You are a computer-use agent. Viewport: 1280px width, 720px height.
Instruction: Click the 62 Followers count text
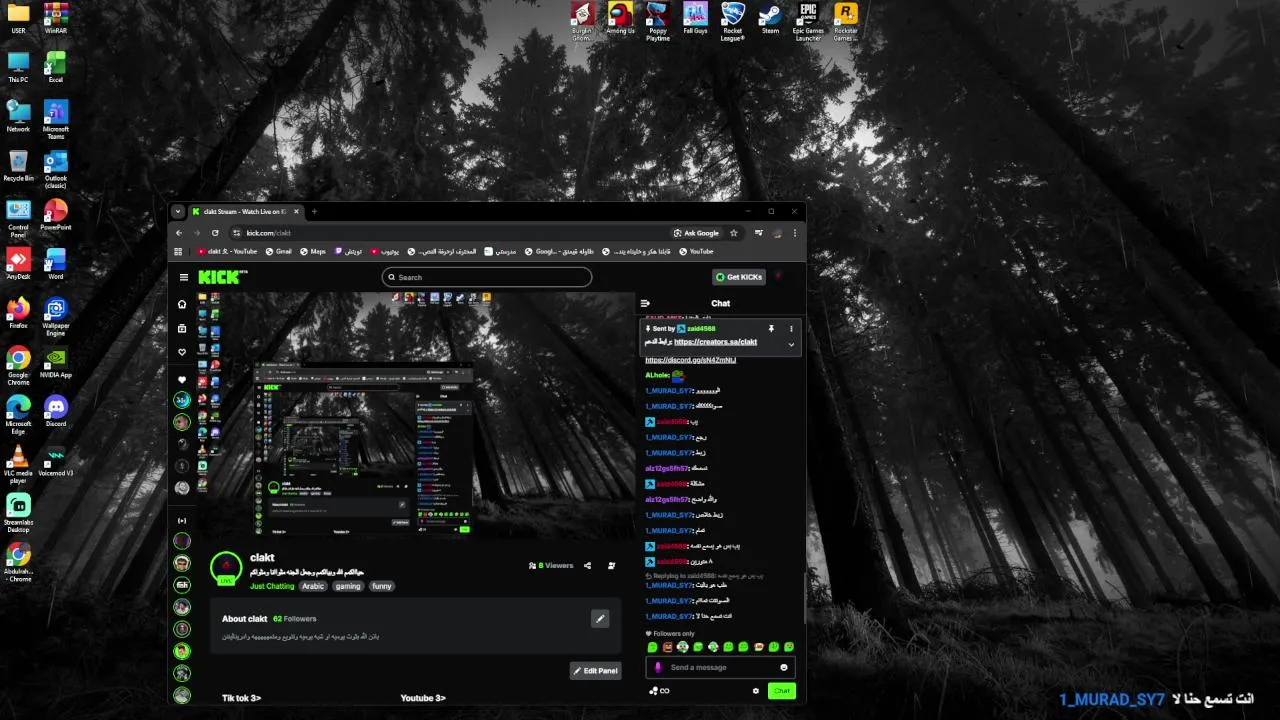coord(294,619)
